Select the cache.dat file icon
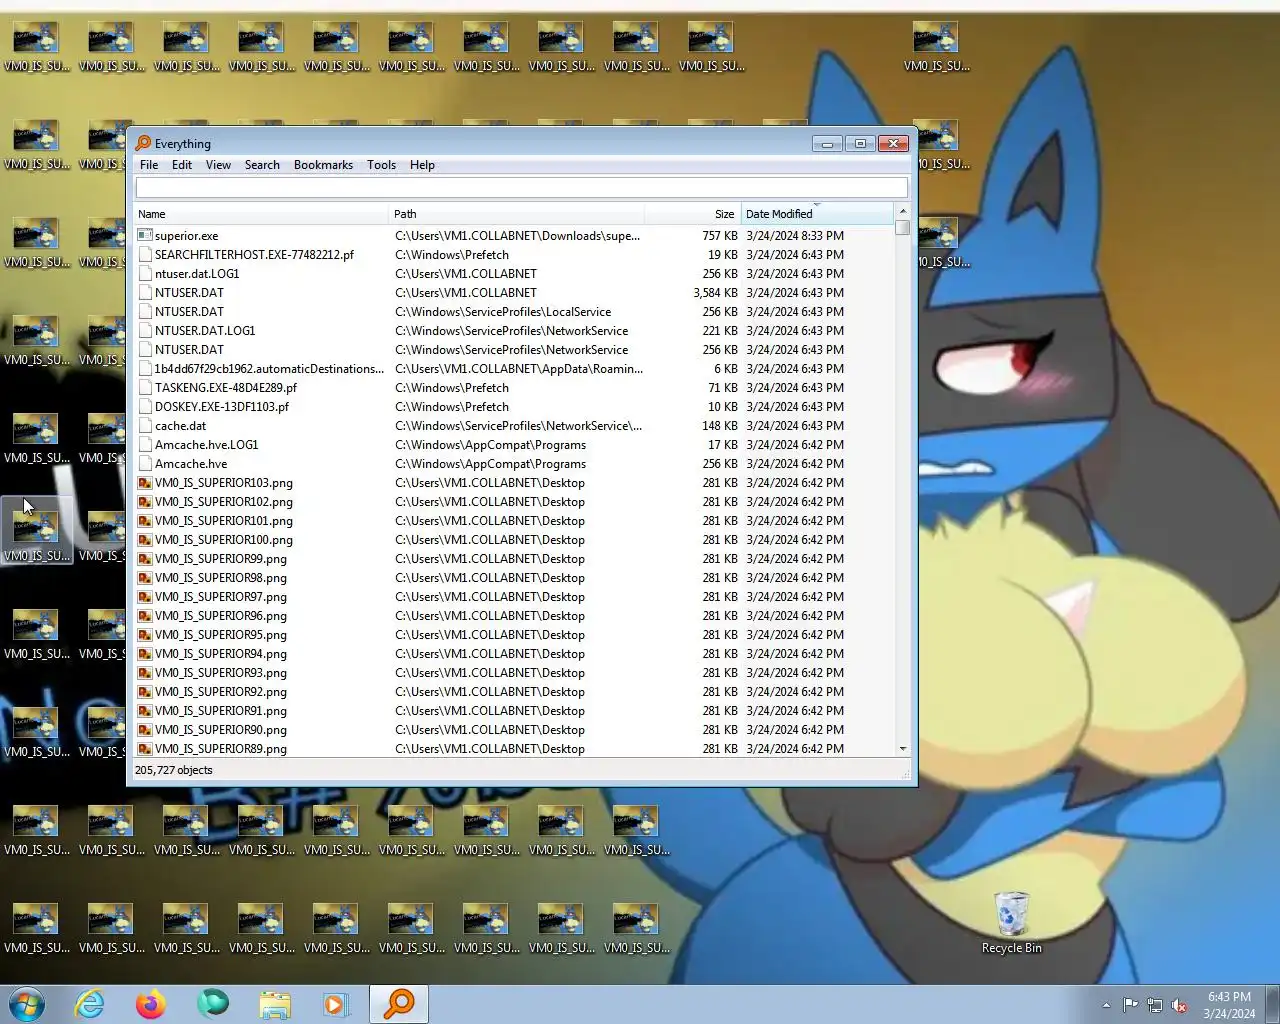Screen dimensions: 1280x1024 145,425
